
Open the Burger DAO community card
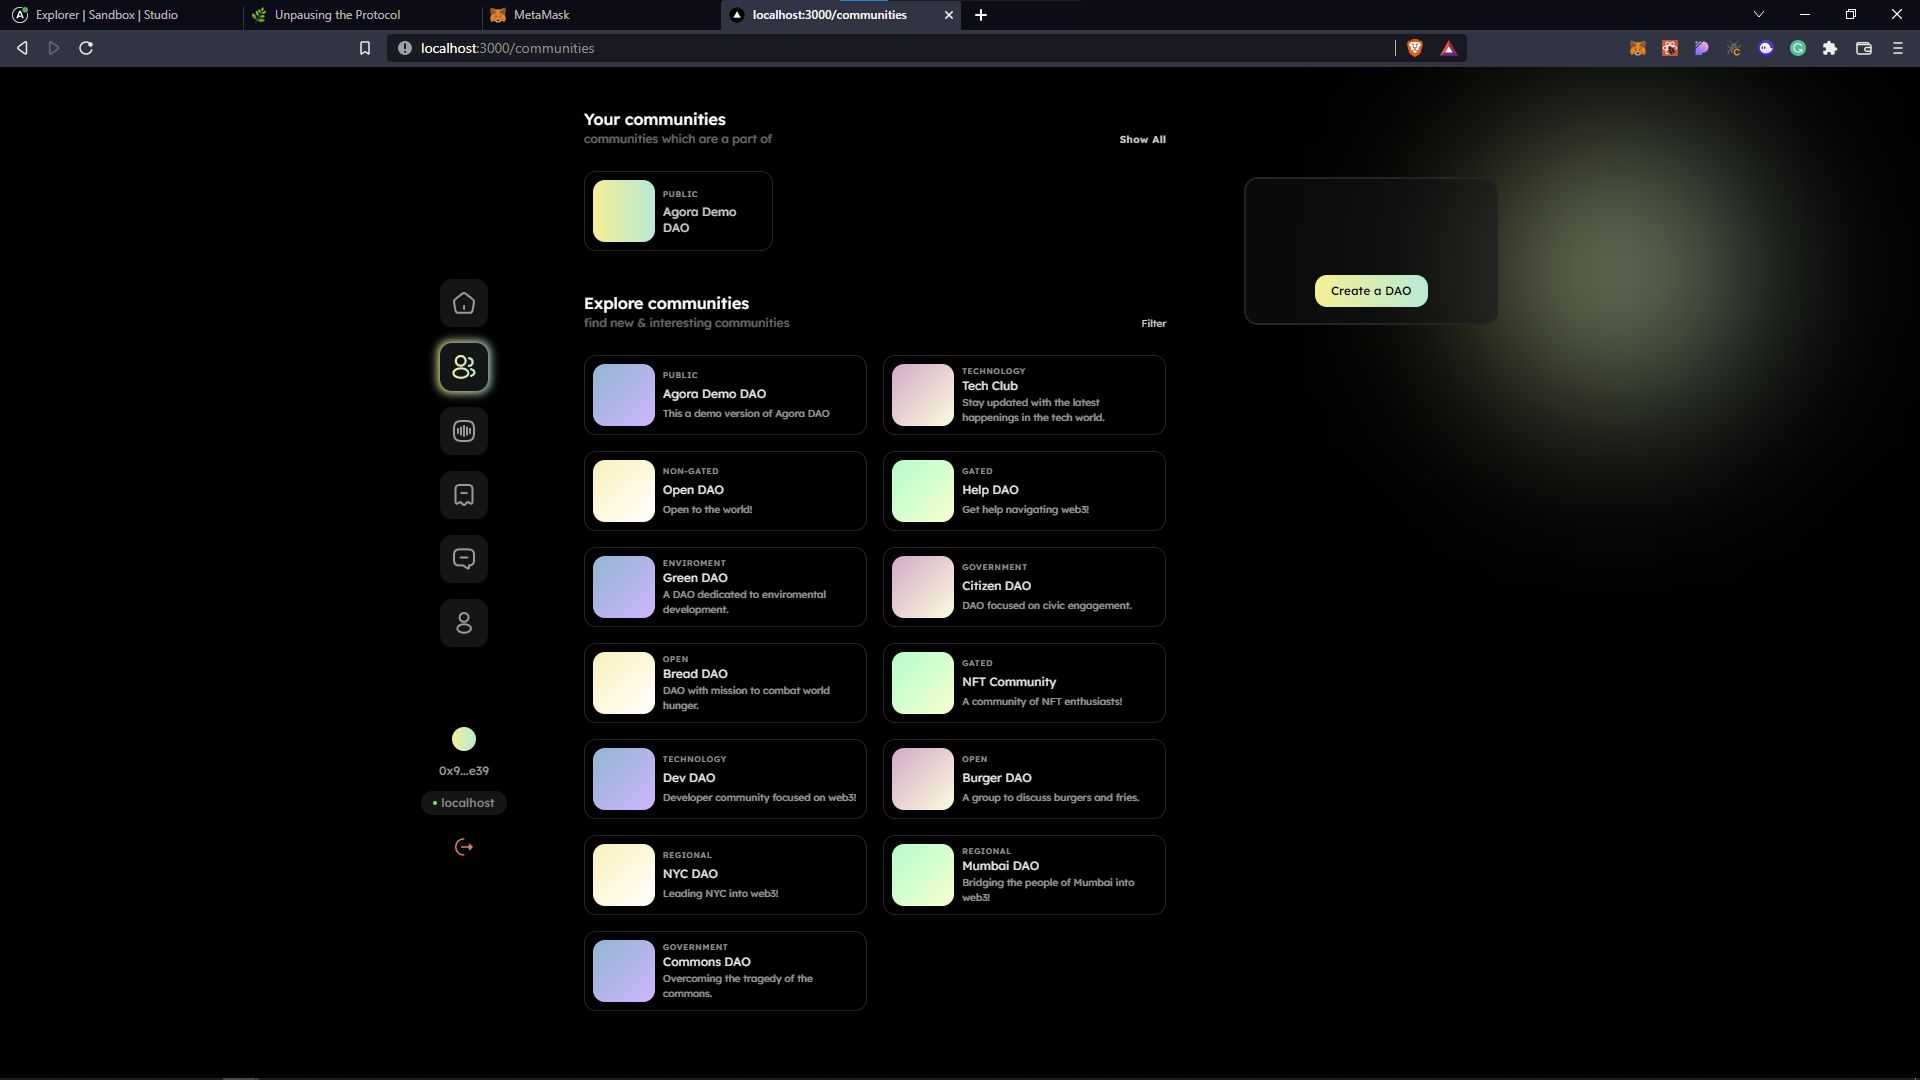point(1024,779)
